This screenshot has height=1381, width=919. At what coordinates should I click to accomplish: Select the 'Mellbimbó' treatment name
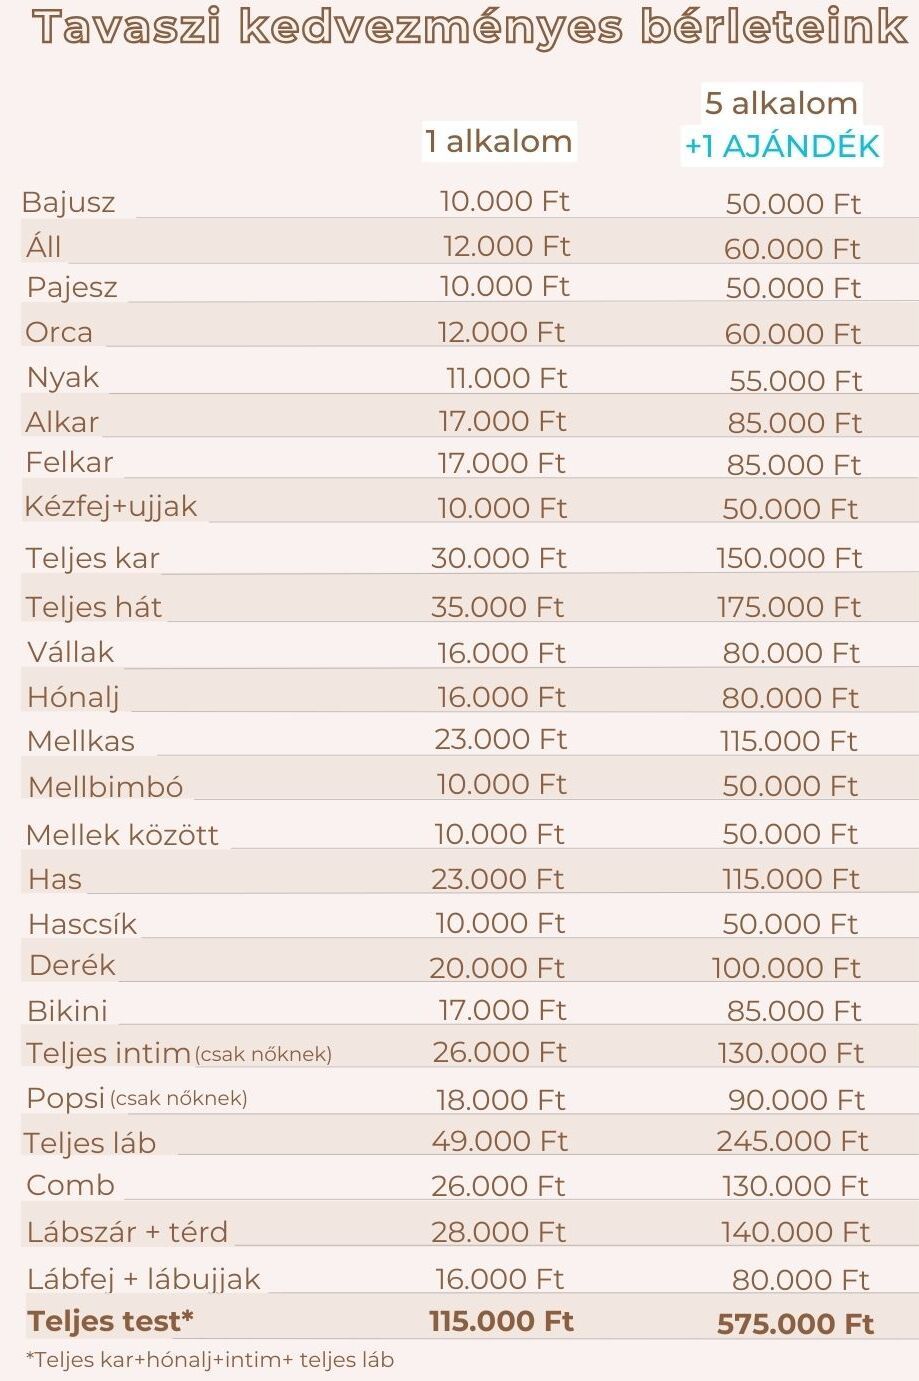105,787
